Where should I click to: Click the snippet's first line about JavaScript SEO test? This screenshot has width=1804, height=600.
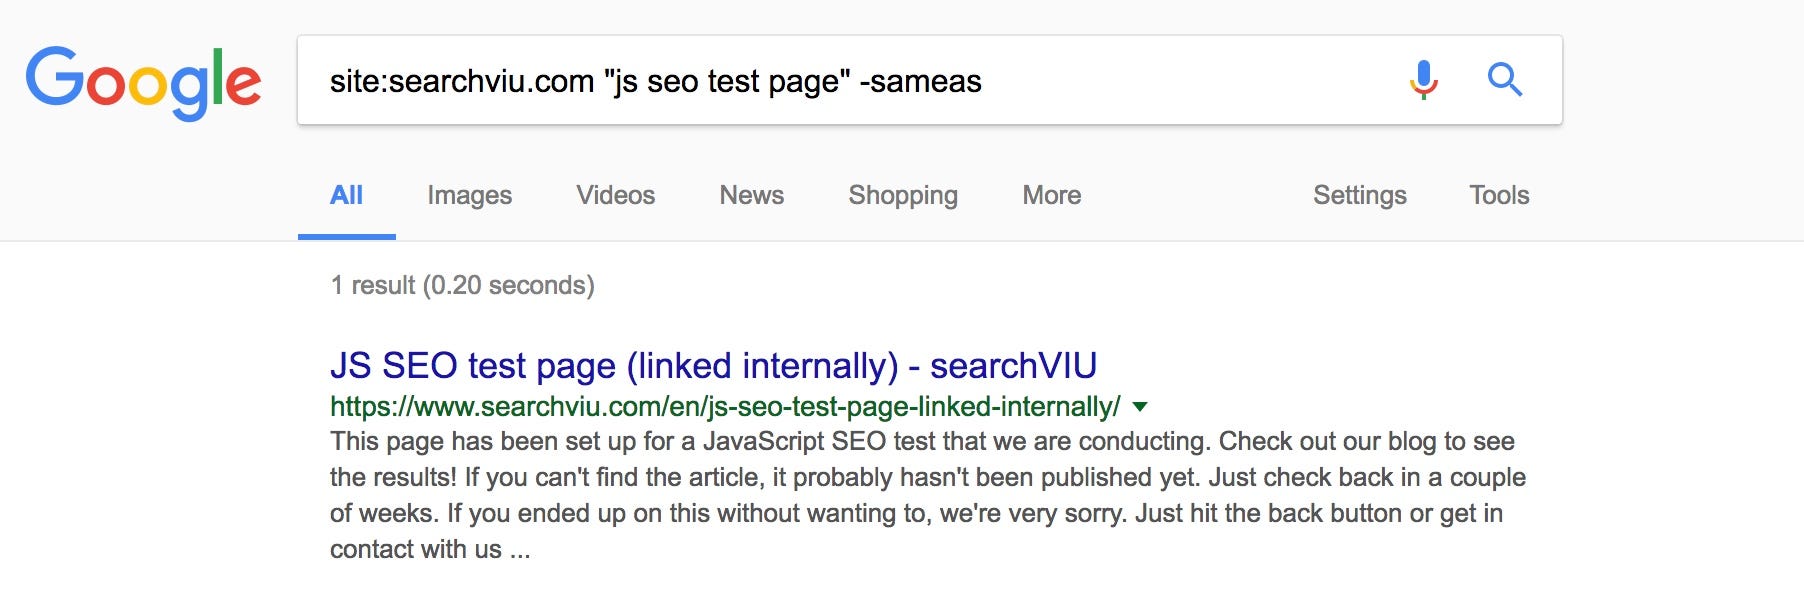[922, 442]
